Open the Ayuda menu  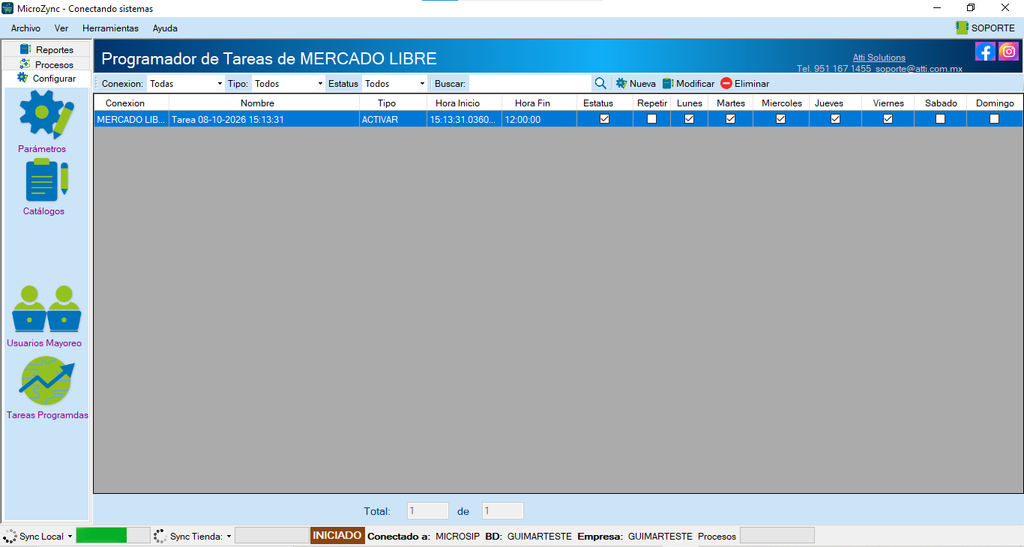coord(165,28)
